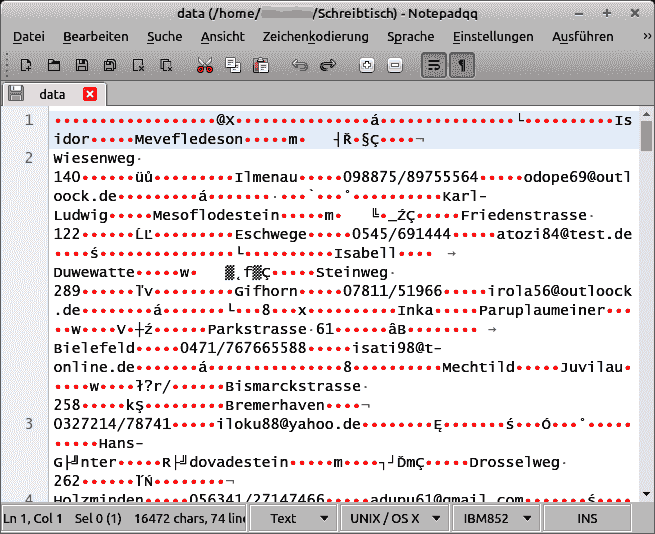655x534 pixels.
Task: Open the Bearbeiten menu
Action: pyautogui.click(x=96, y=37)
